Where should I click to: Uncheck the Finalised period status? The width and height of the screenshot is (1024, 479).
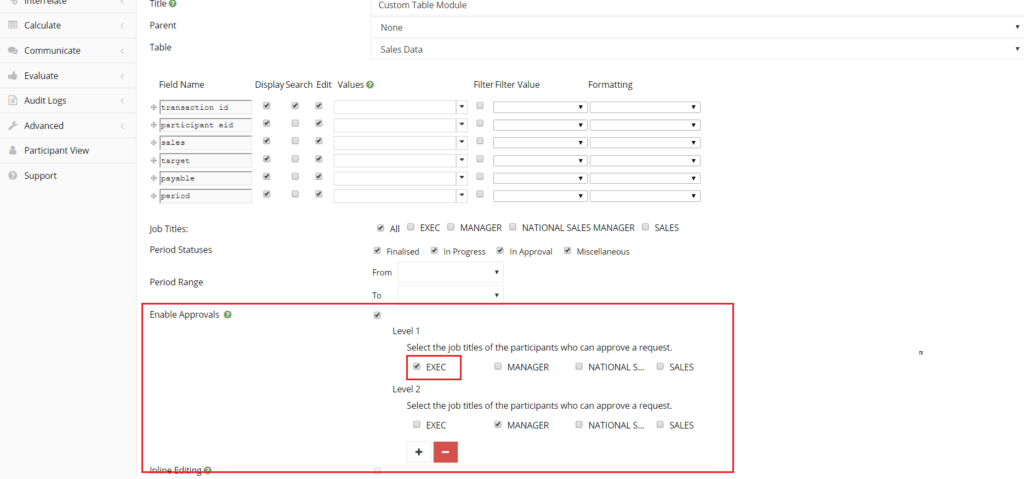[377, 250]
